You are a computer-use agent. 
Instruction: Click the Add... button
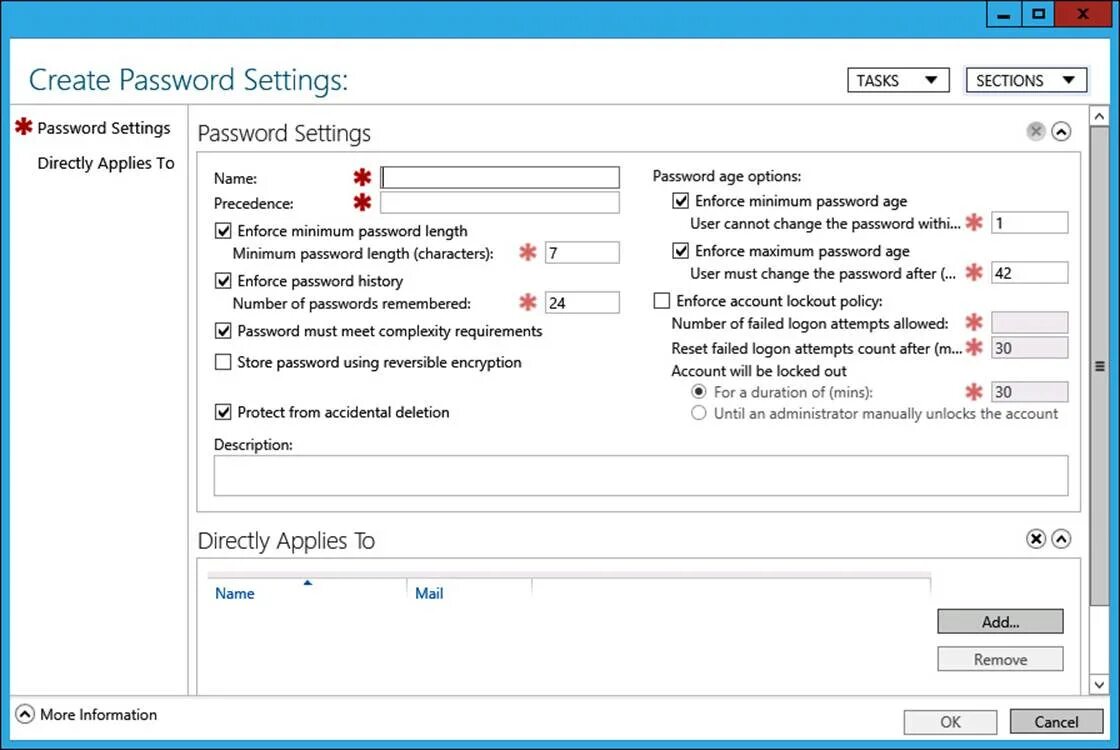(1000, 621)
